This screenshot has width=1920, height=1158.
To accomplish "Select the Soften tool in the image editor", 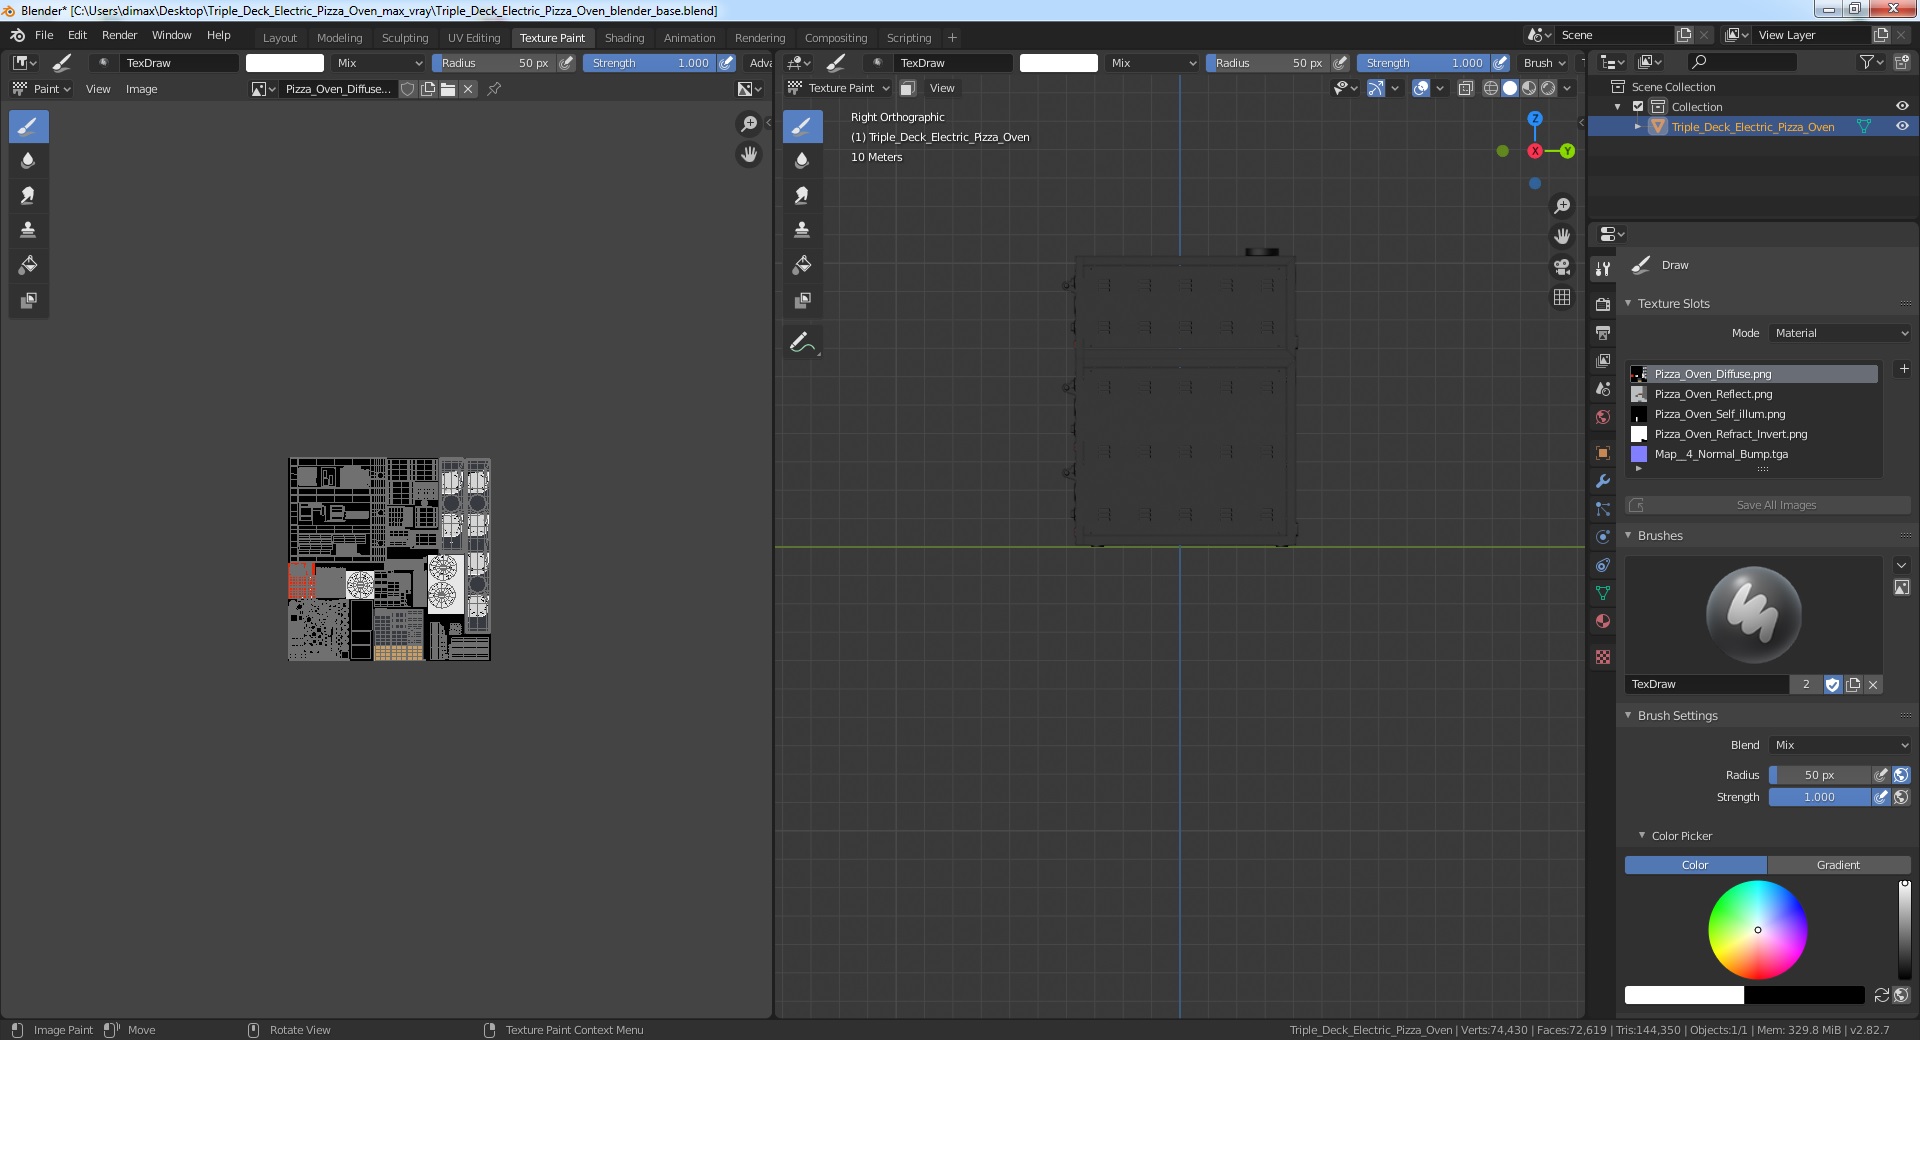I will (28, 161).
